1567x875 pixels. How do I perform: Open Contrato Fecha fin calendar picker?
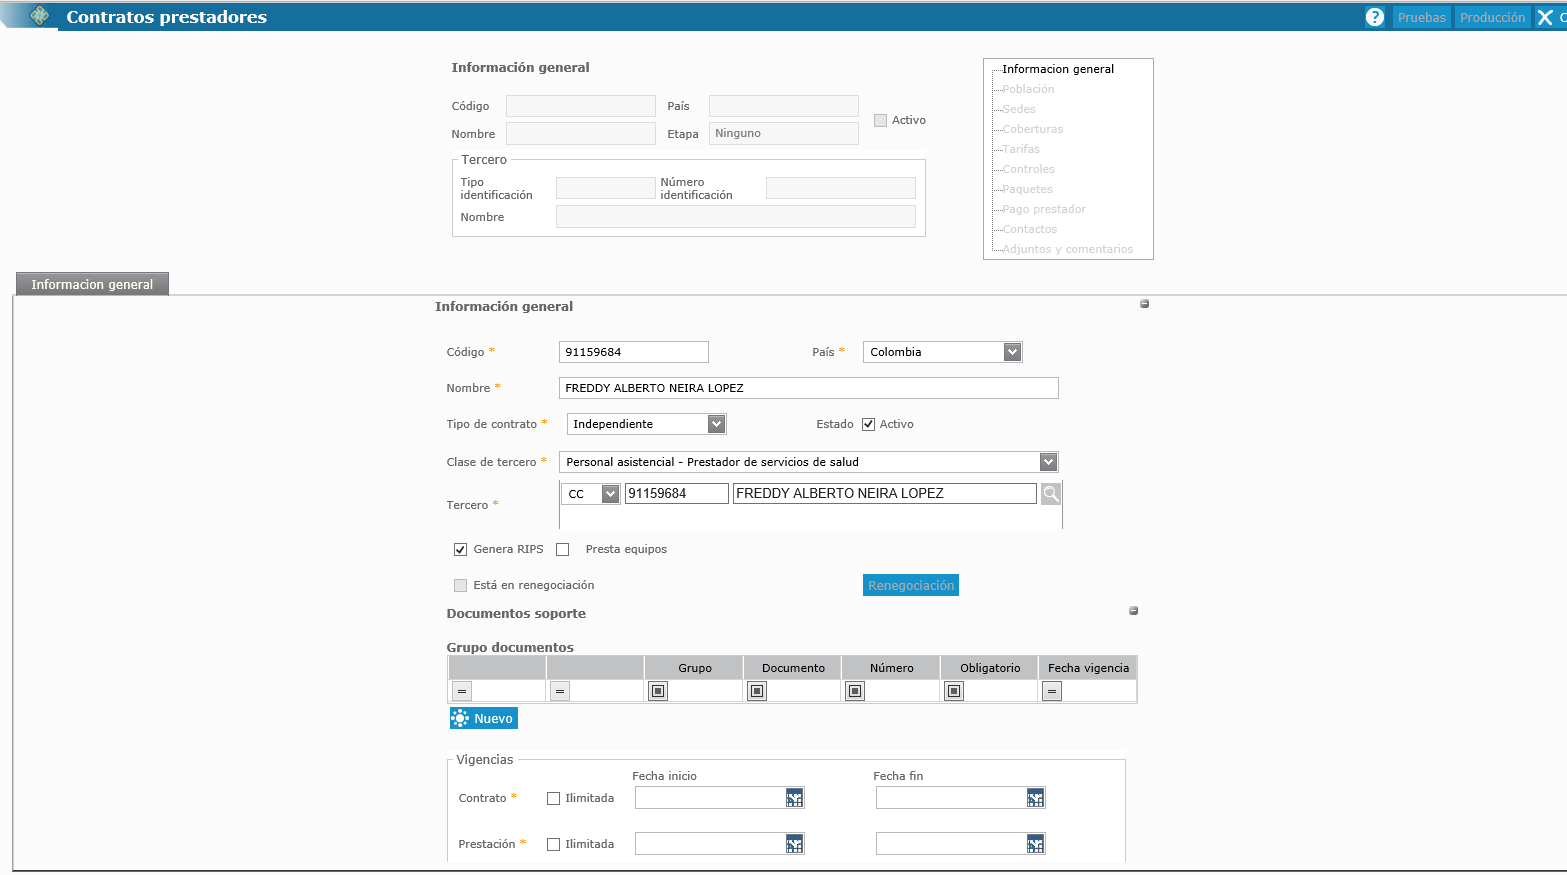click(1035, 798)
